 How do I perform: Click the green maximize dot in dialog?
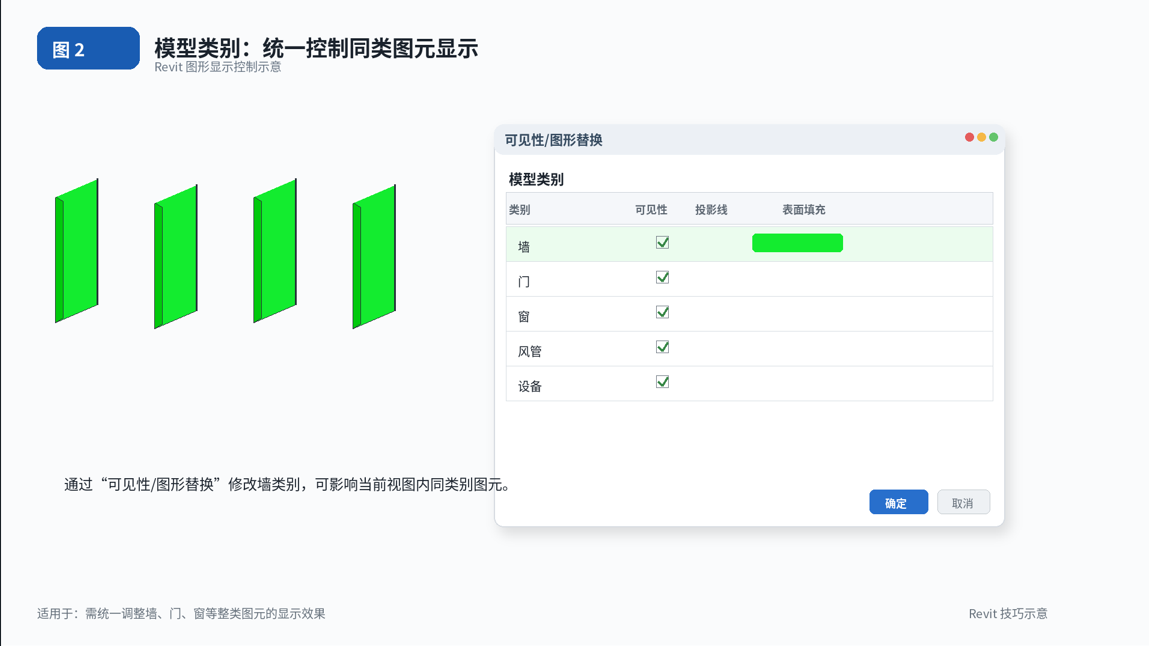[994, 137]
